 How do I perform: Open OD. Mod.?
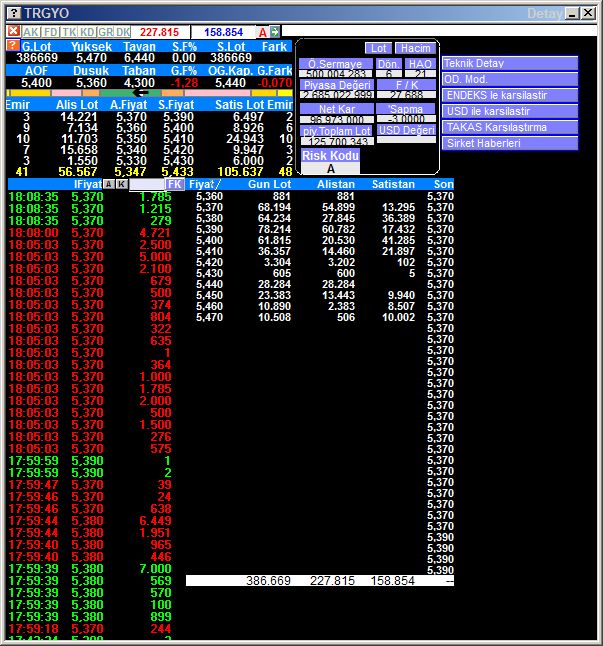510,79
